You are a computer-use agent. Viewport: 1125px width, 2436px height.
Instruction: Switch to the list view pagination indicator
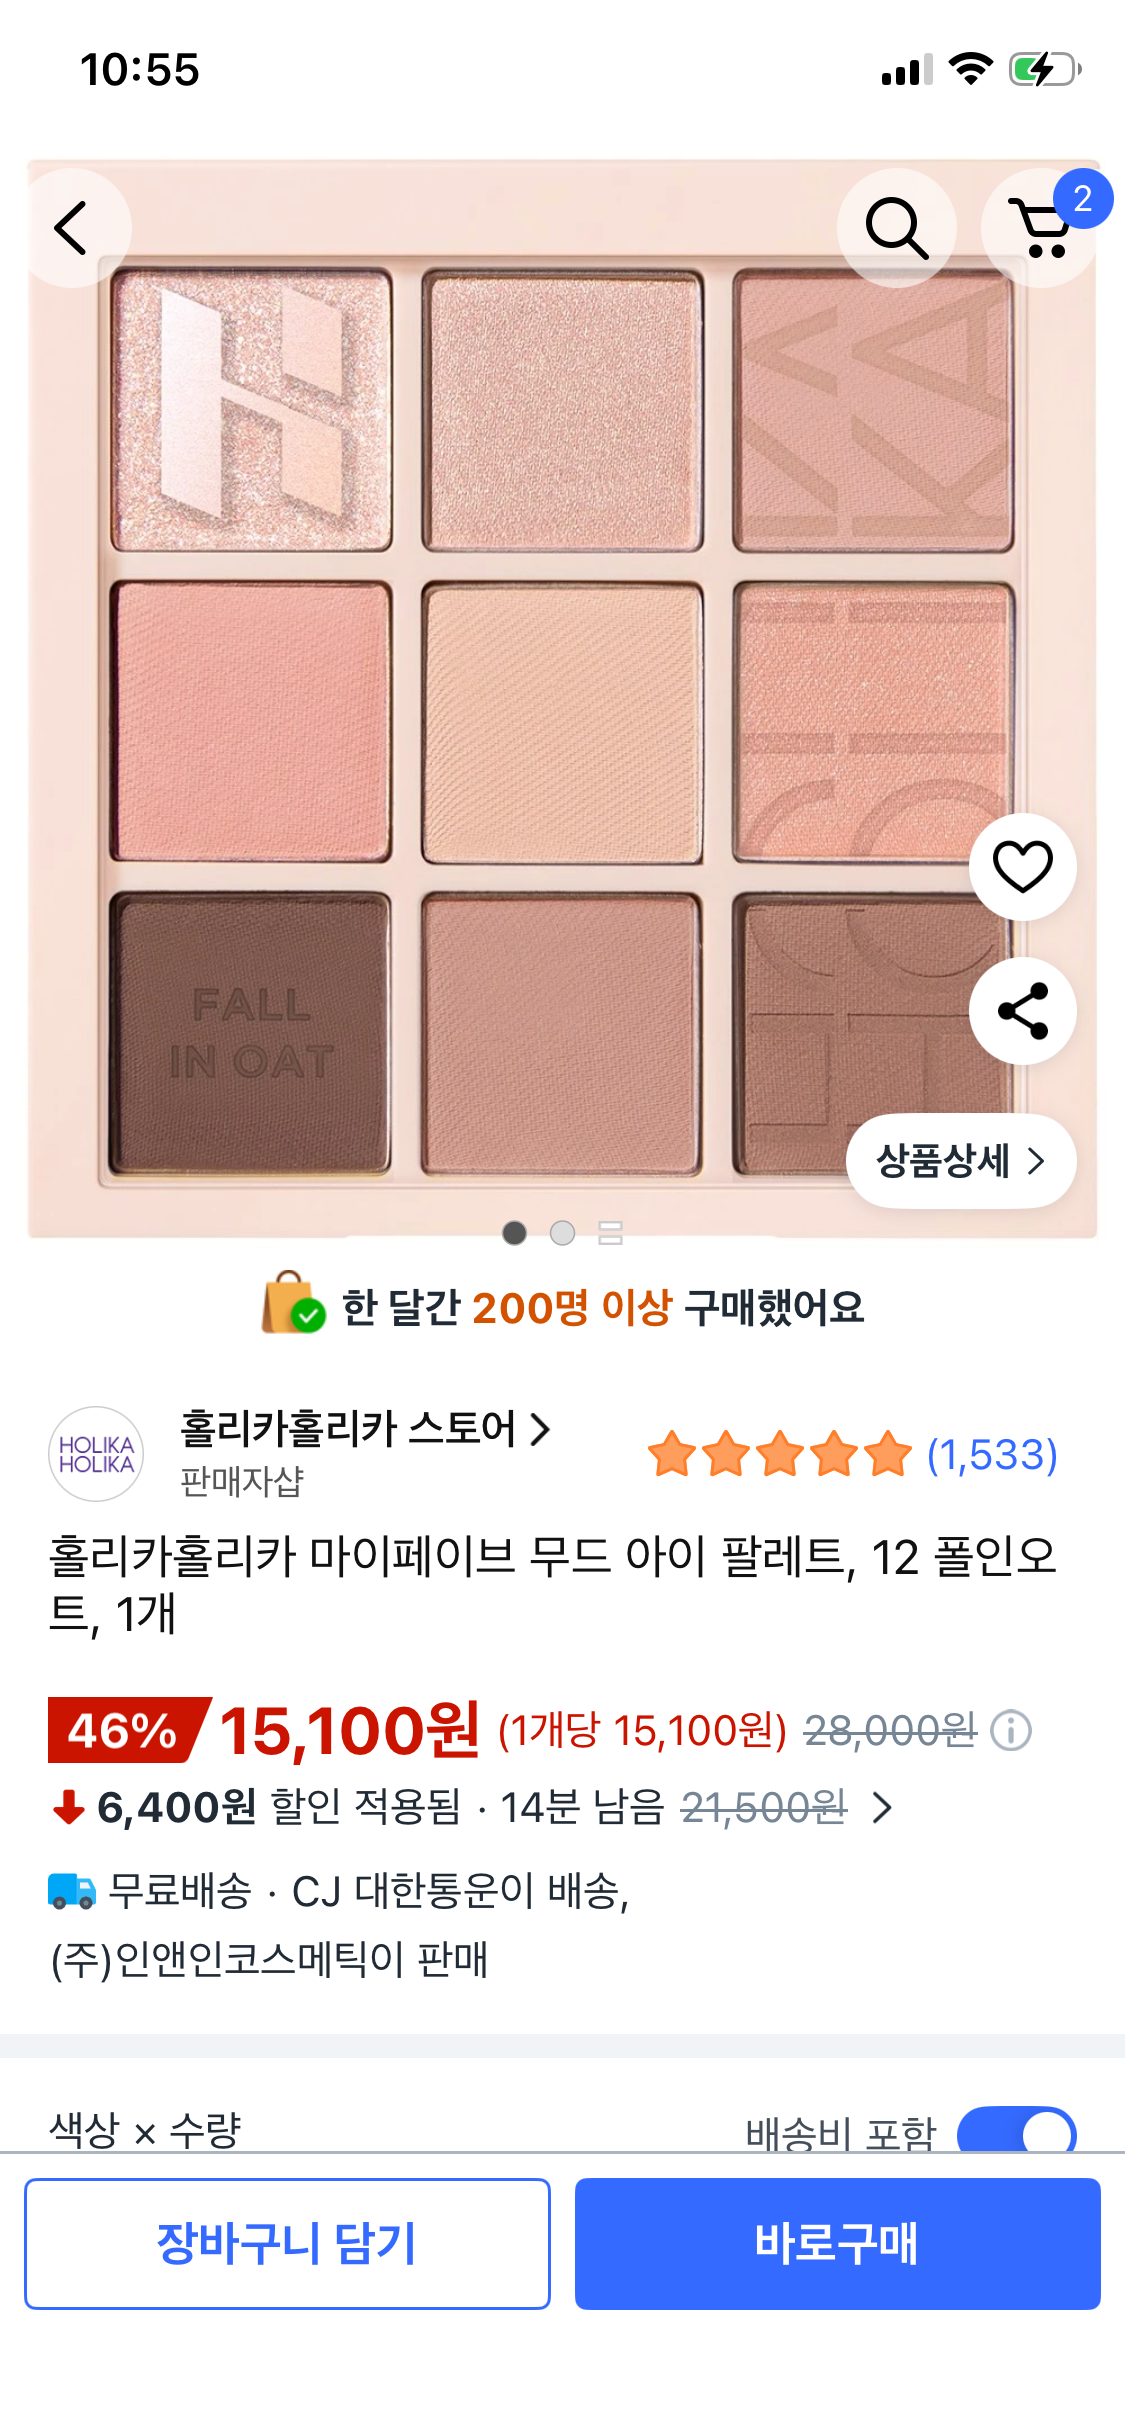(x=610, y=1233)
